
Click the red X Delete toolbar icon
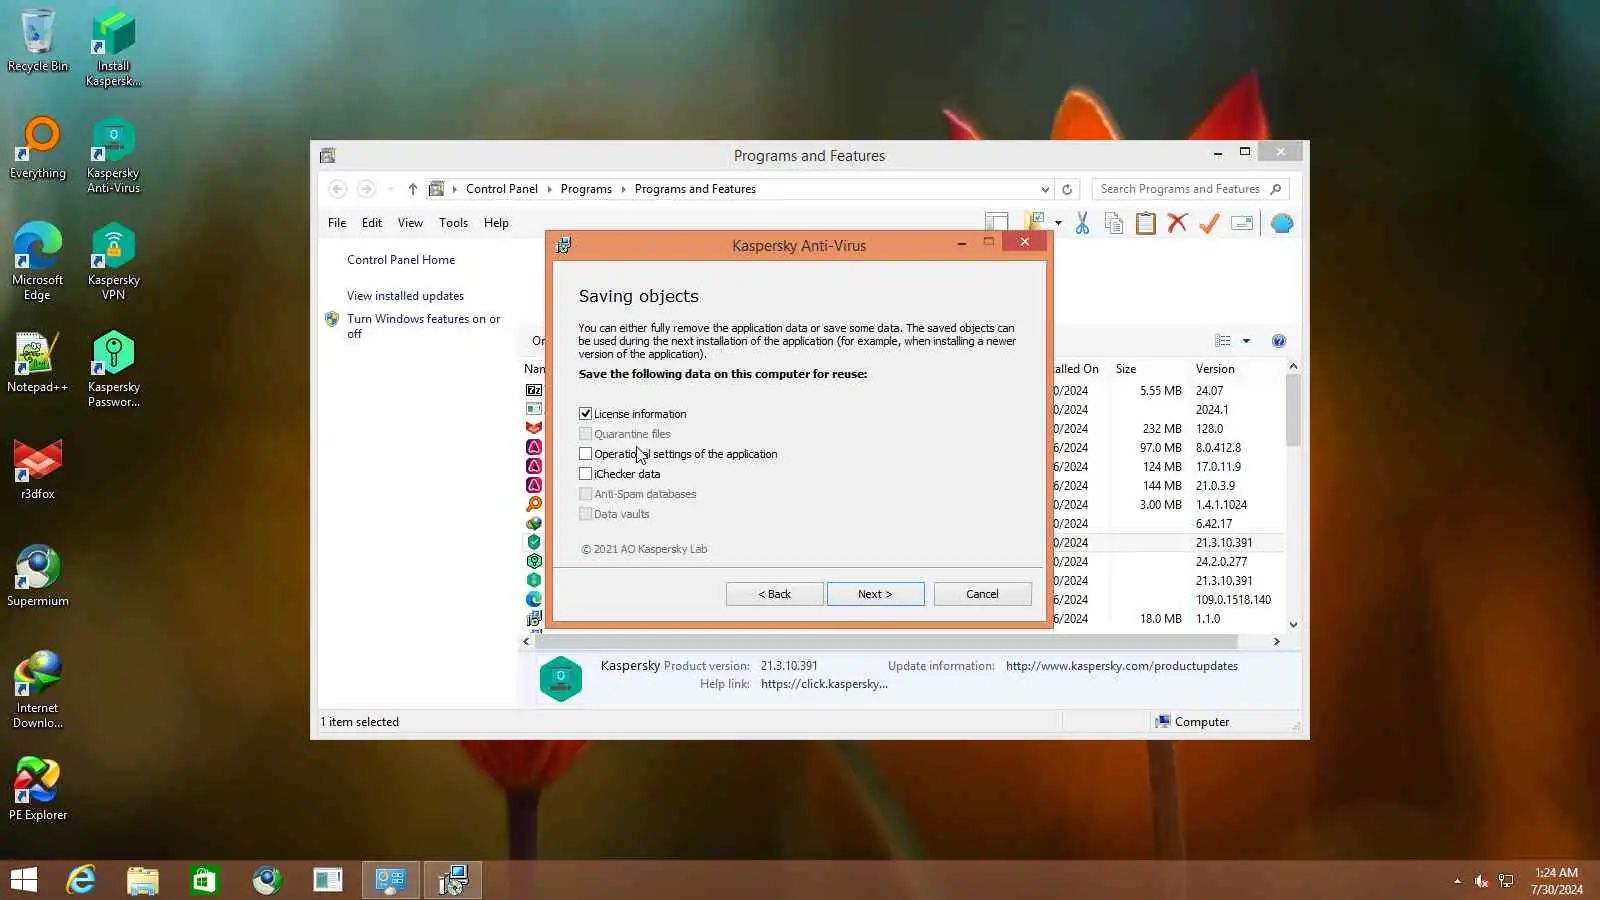tap(1177, 223)
